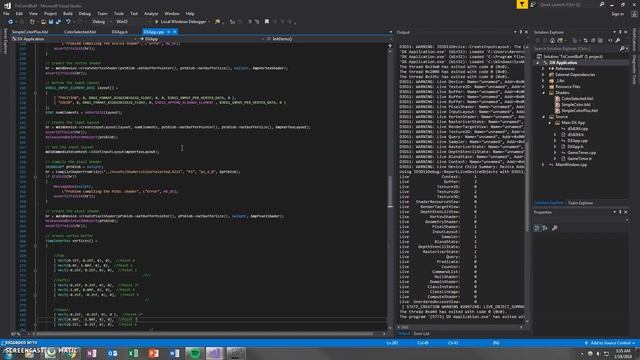Click in the Quick Launch search box

tap(567, 4)
